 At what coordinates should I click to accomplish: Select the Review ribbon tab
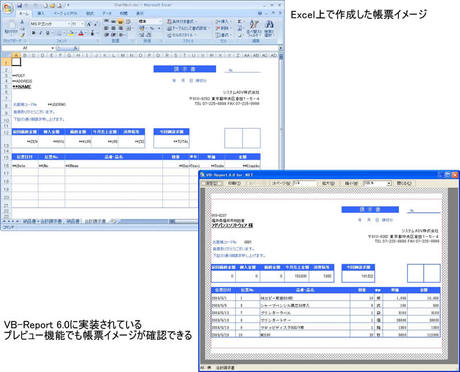tap(123, 13)
